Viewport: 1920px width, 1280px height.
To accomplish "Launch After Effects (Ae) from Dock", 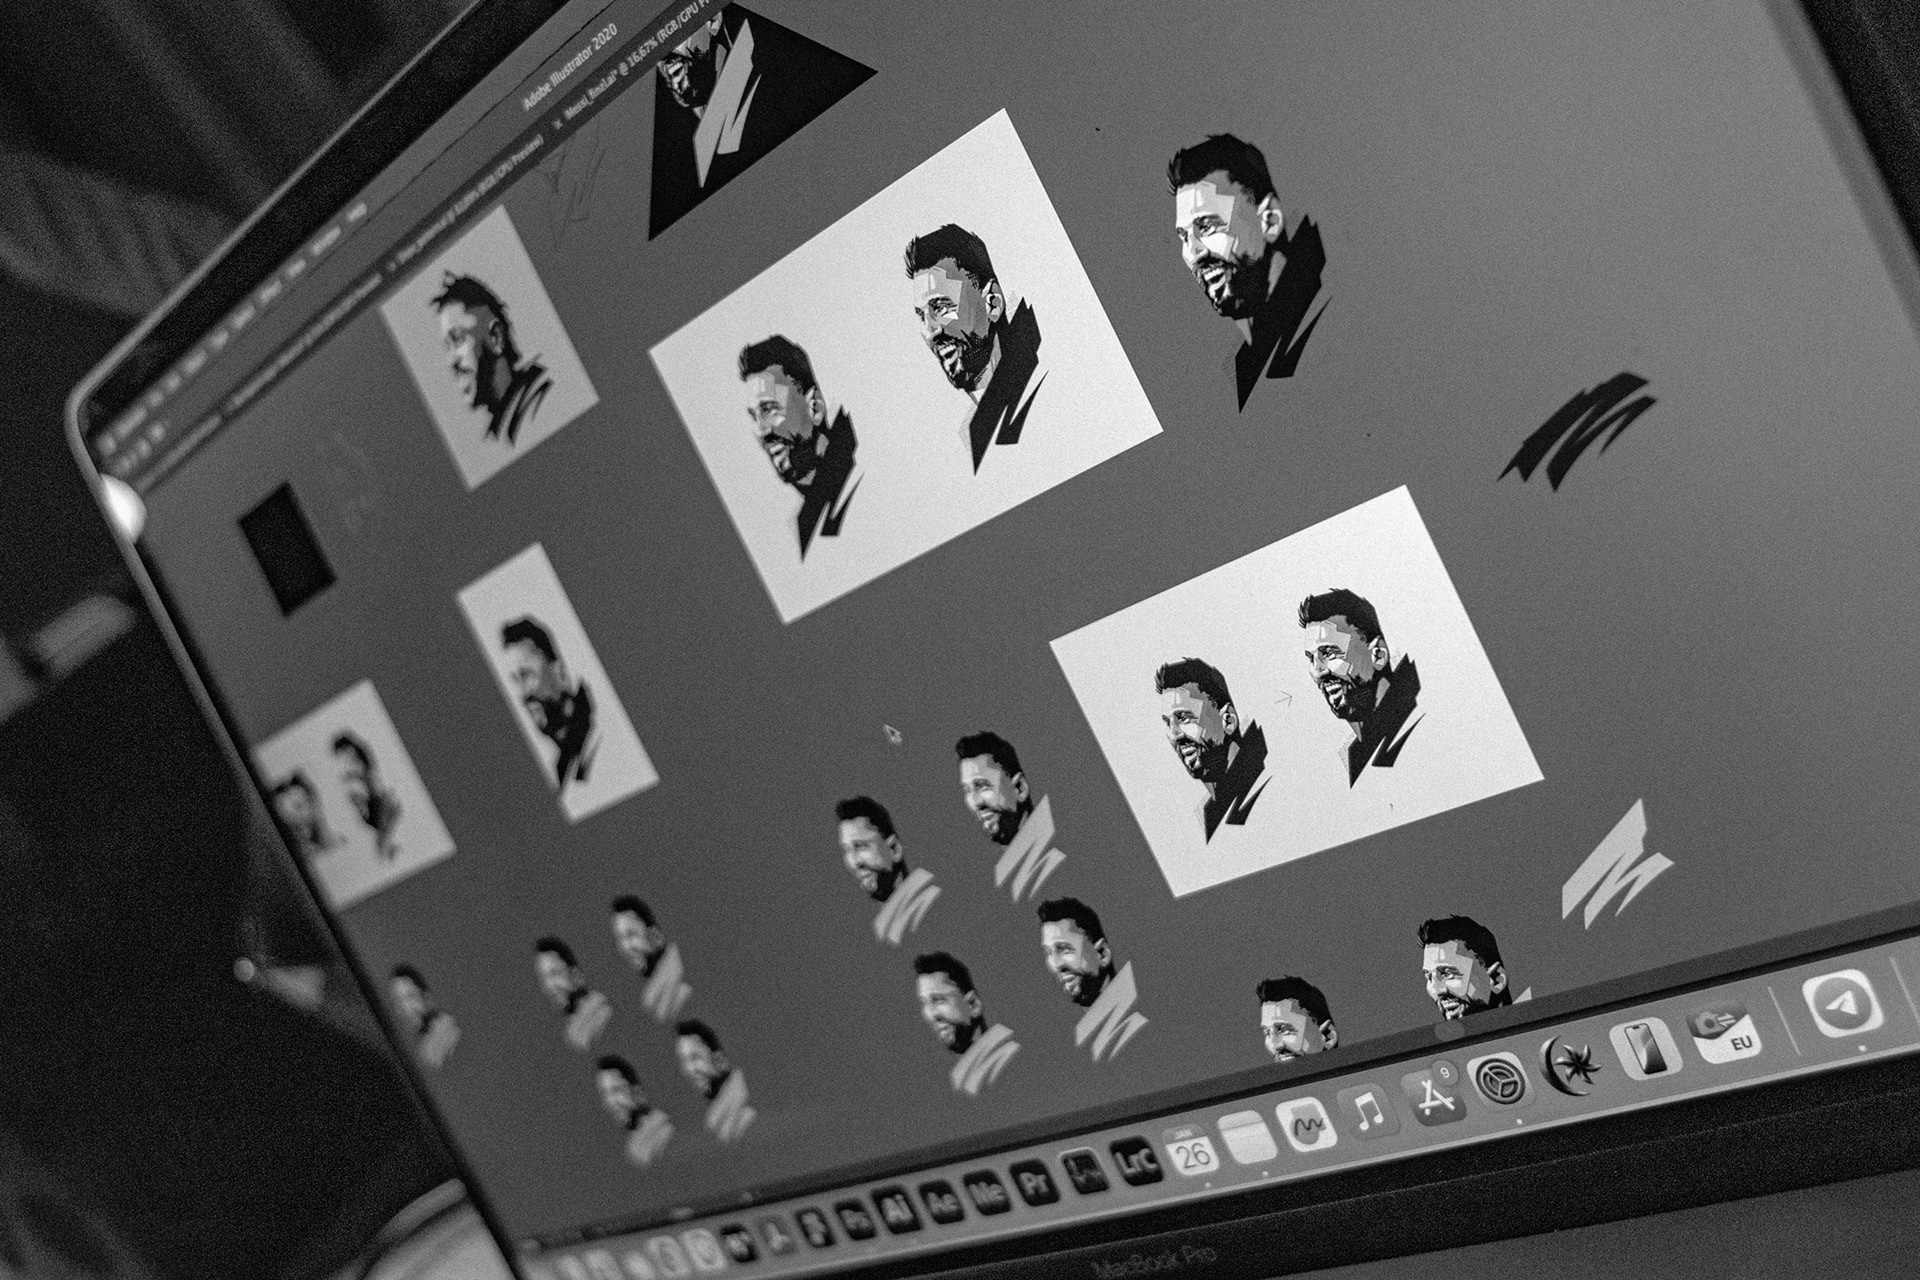I will 942,1202.
